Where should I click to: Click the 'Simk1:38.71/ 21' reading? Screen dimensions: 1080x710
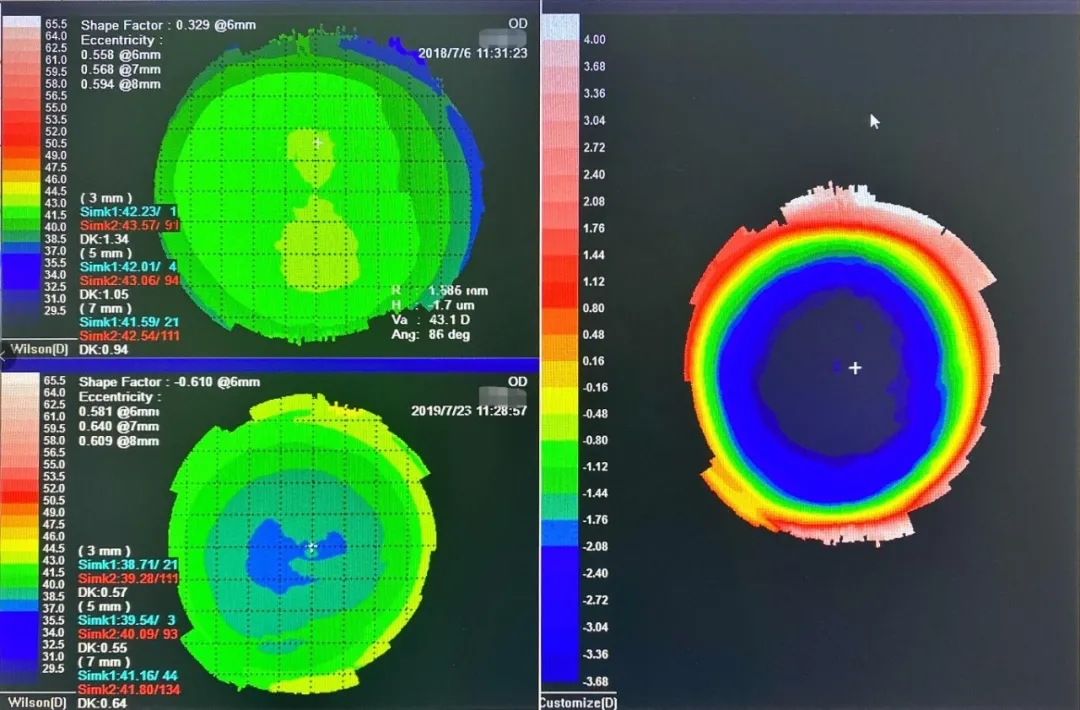click(x=128, y=564)
